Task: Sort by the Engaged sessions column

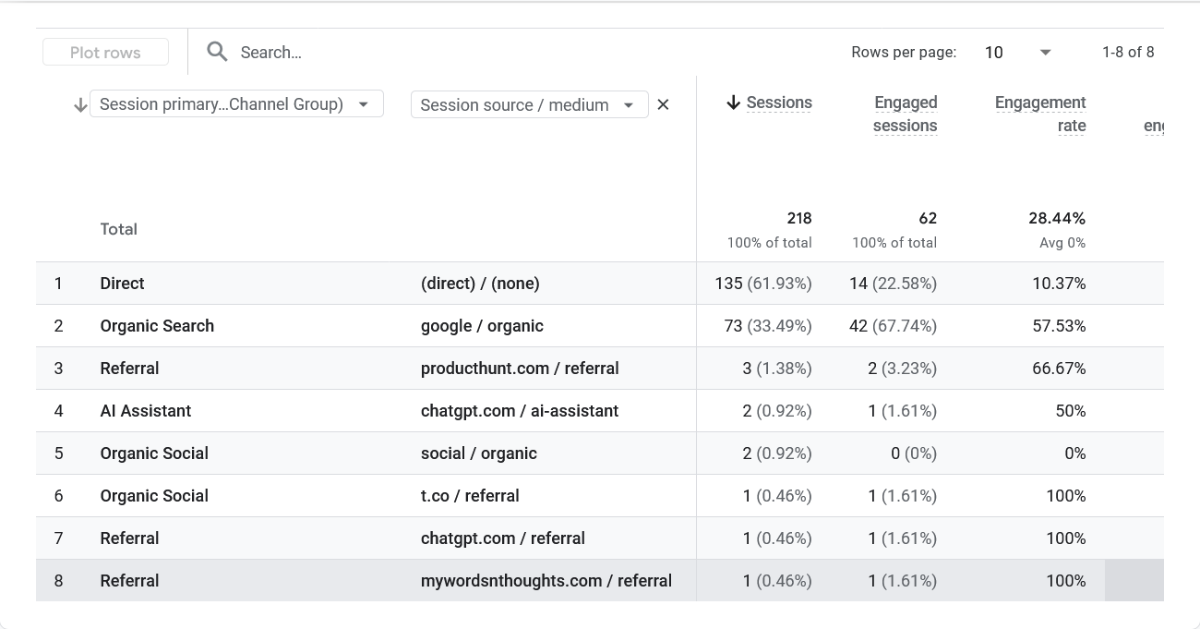Action: 905,114
